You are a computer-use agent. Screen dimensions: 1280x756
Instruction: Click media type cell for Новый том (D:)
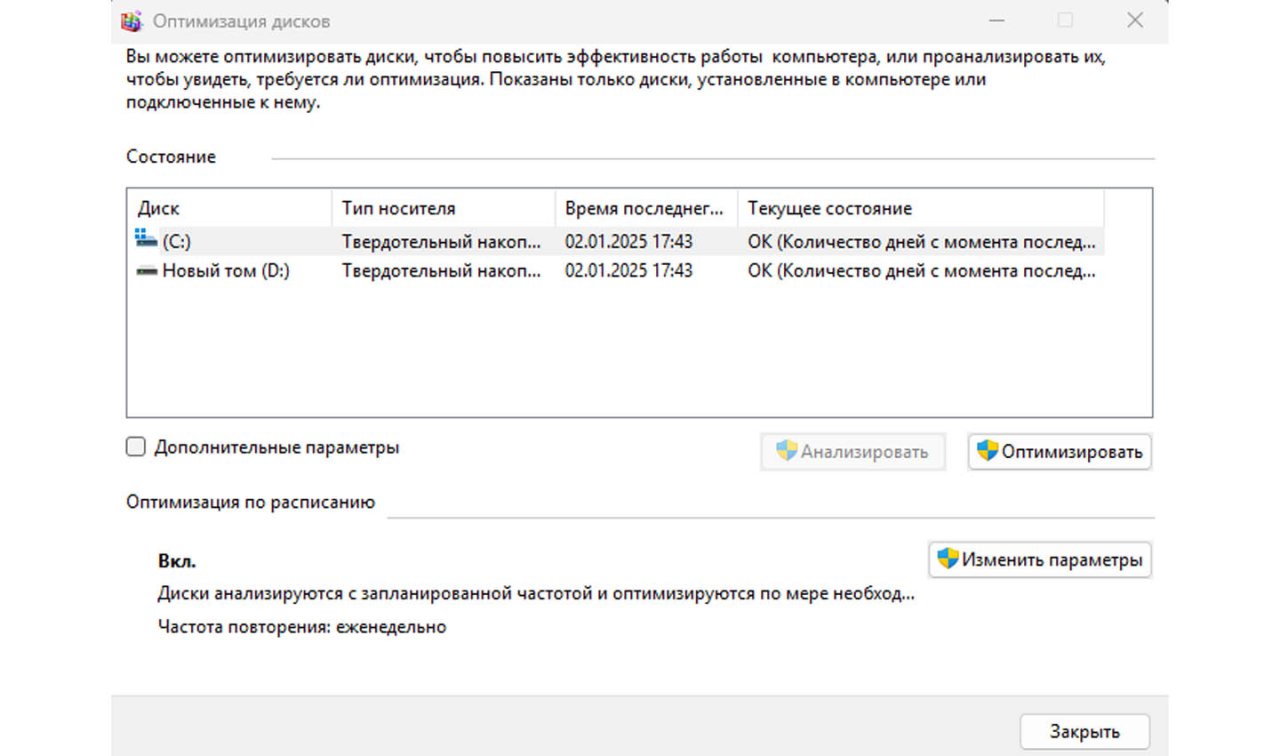pyautogui.click(x=442, y=271)
